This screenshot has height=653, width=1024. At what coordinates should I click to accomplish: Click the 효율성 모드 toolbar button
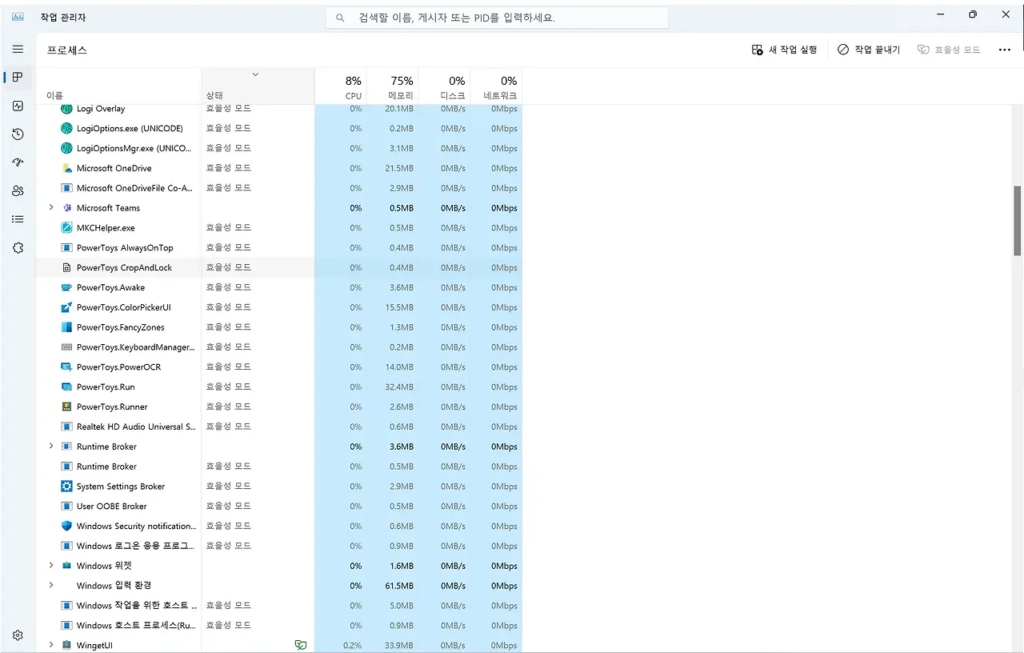point(948,50)
